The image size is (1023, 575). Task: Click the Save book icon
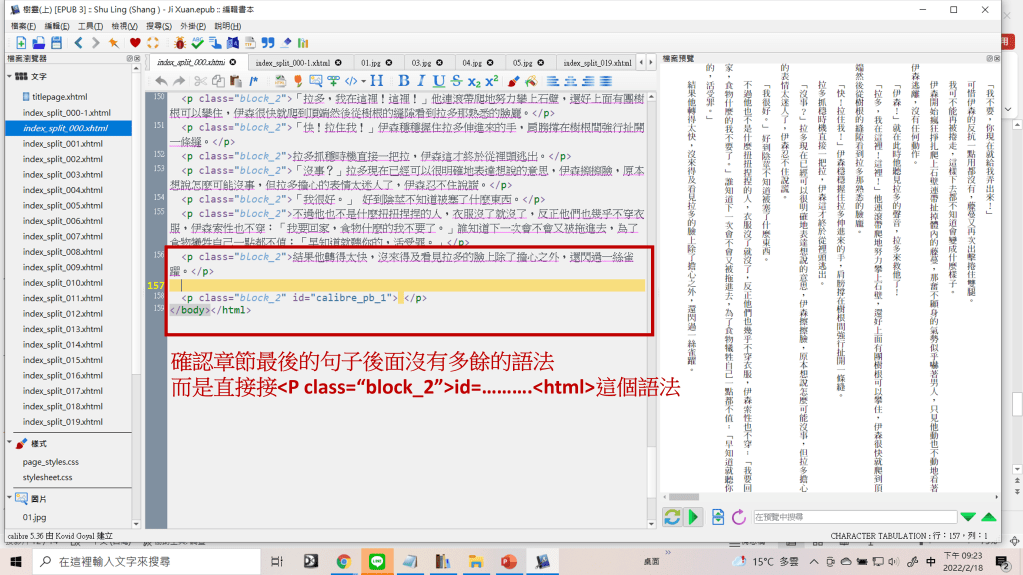tap(57, 43)
